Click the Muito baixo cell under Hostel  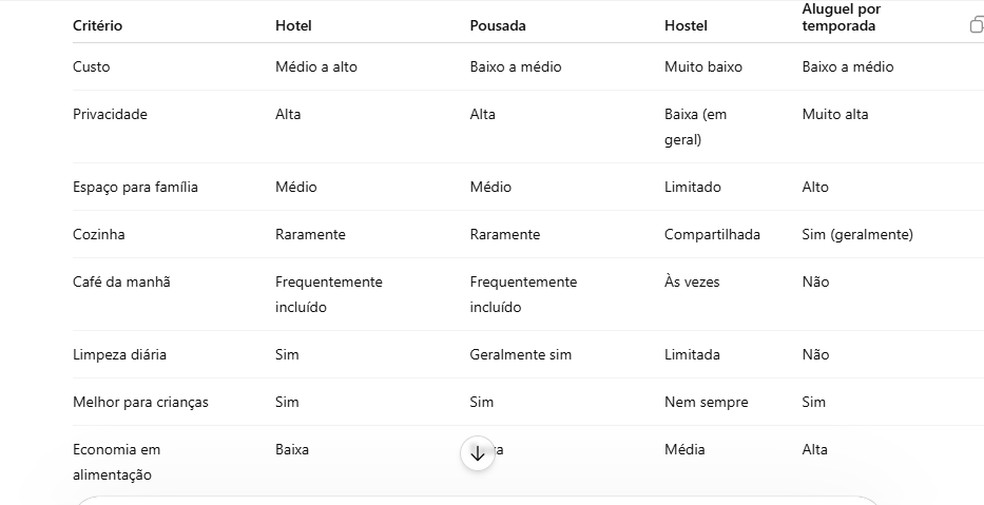[703, 66]
